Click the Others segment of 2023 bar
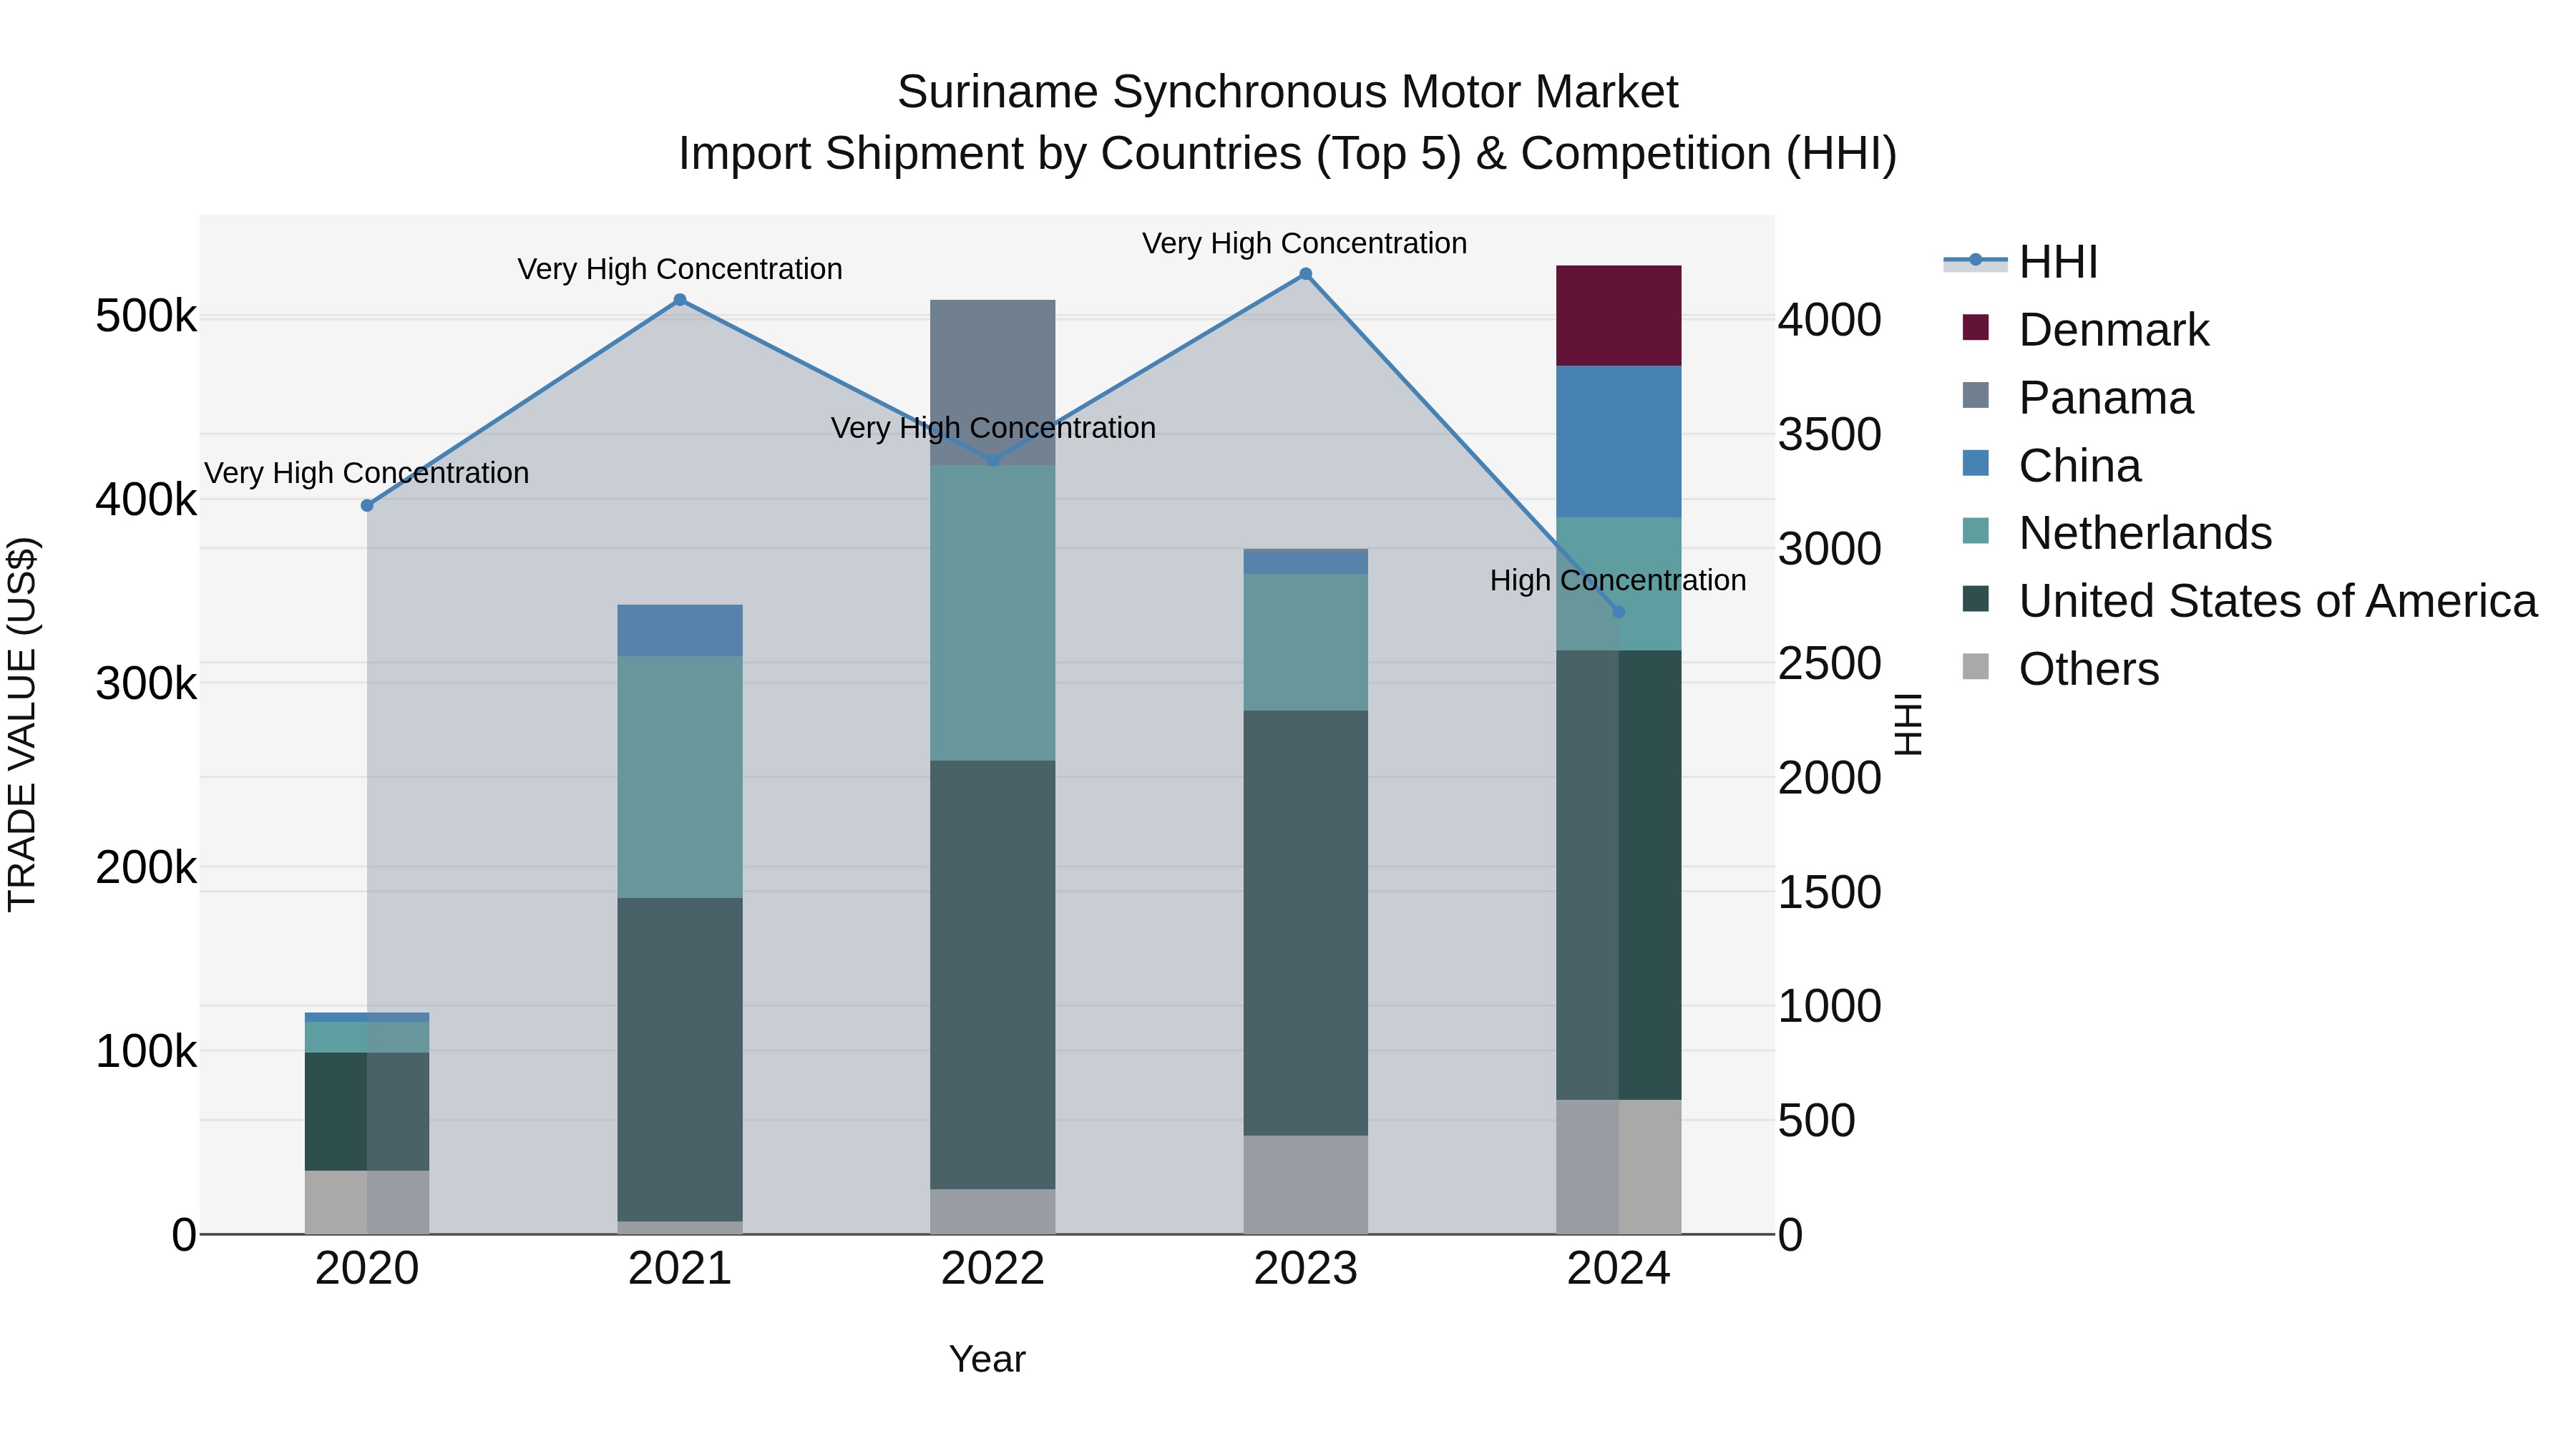This screenshot has width=2576, height=1449. [x=1306, y=1185]
